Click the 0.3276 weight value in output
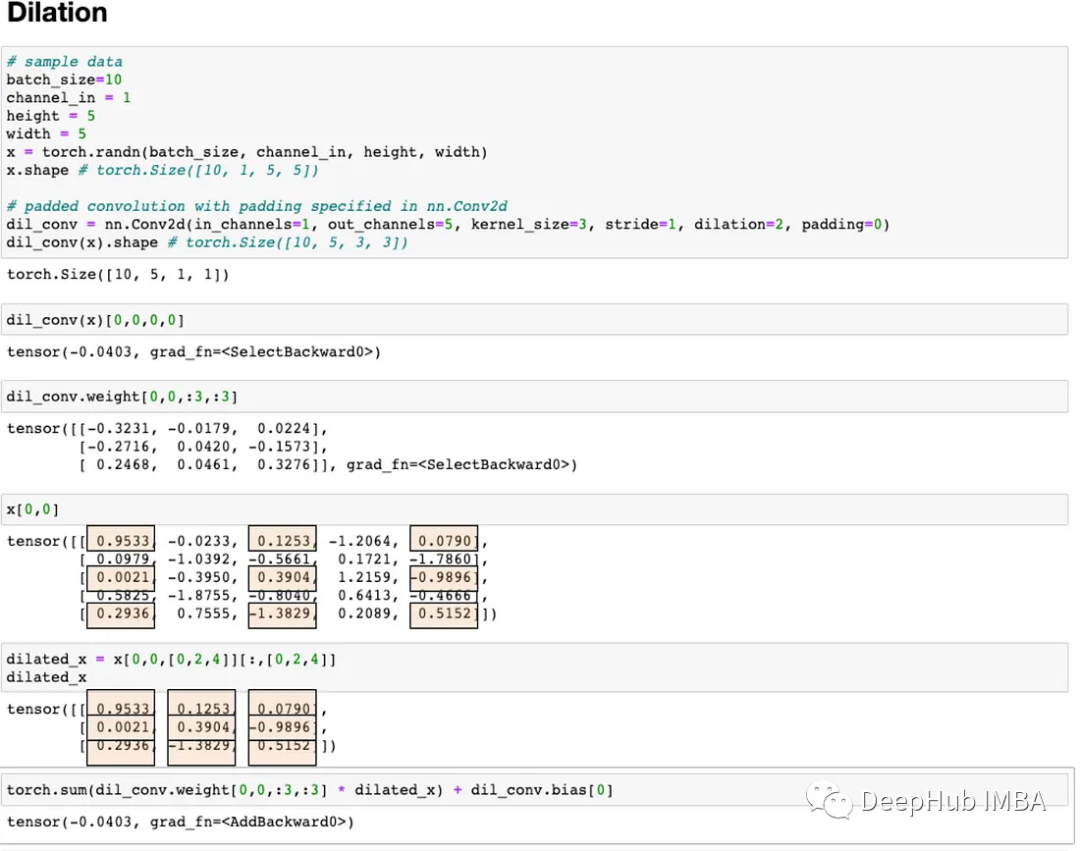Image resolution: width=1080 pixels, height=851 pixels. tap(284, 465)
